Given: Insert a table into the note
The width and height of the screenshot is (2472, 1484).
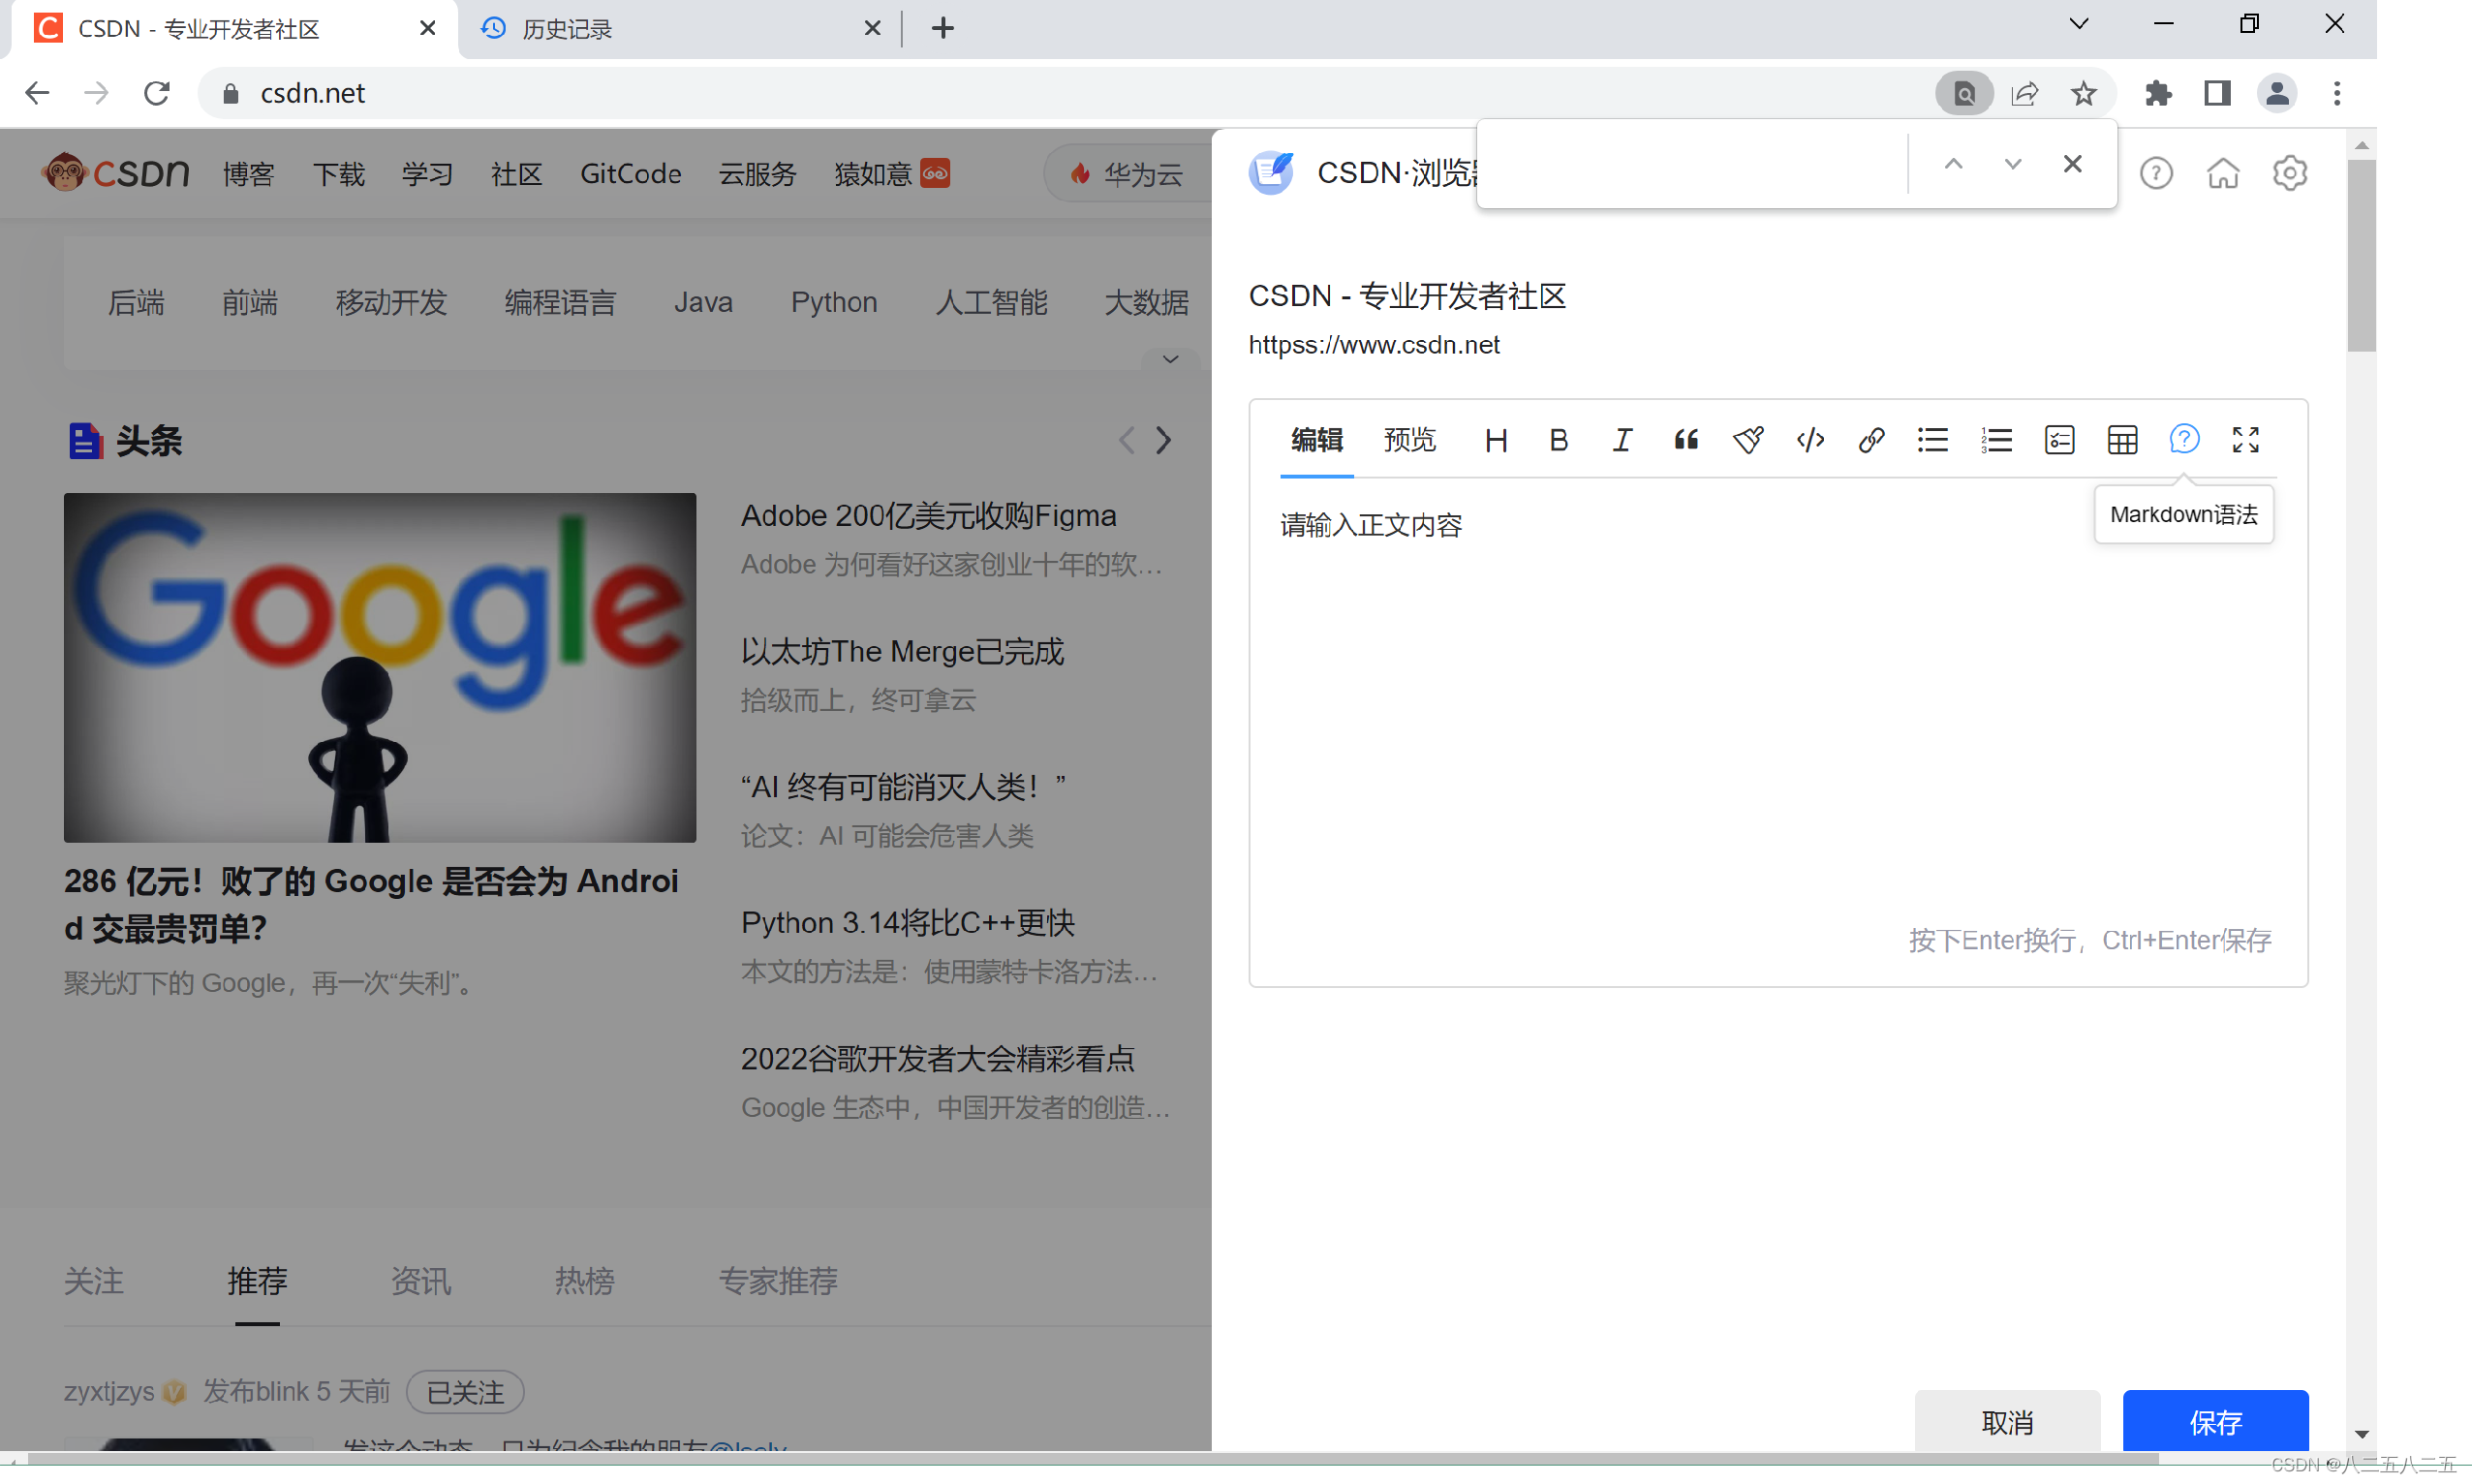Looking at the screenshot, I should [2121, 440].
